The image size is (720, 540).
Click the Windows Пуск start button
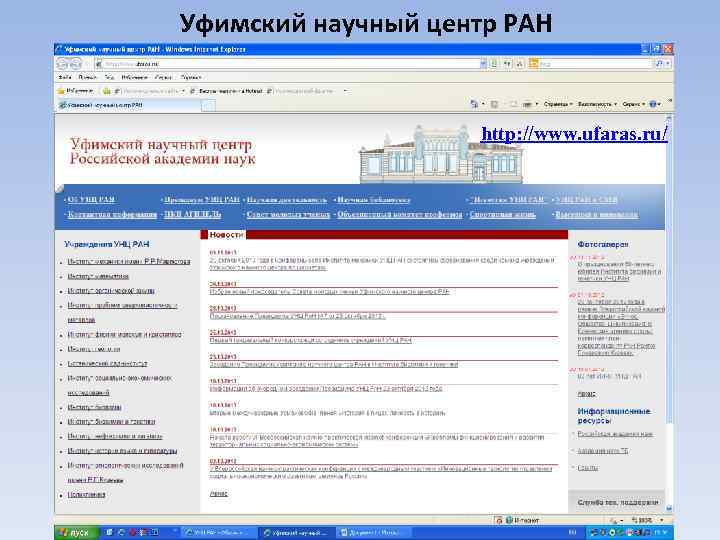click(77, 533)
